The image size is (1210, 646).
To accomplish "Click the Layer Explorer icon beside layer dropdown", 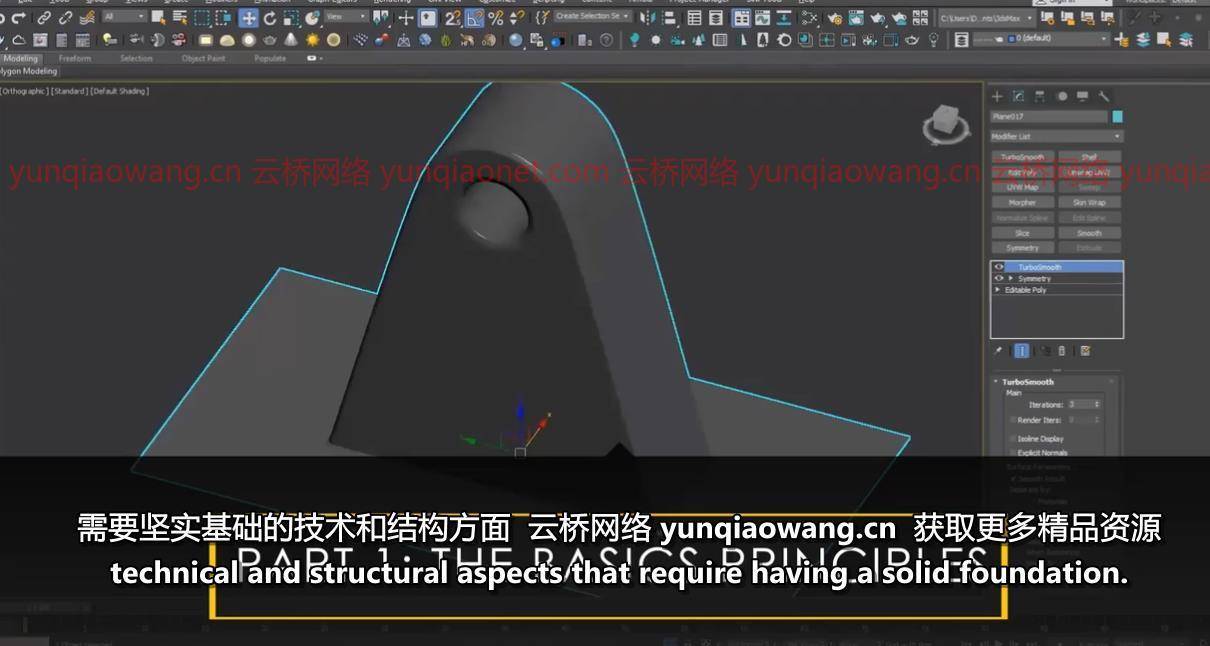I will (961, 39).
